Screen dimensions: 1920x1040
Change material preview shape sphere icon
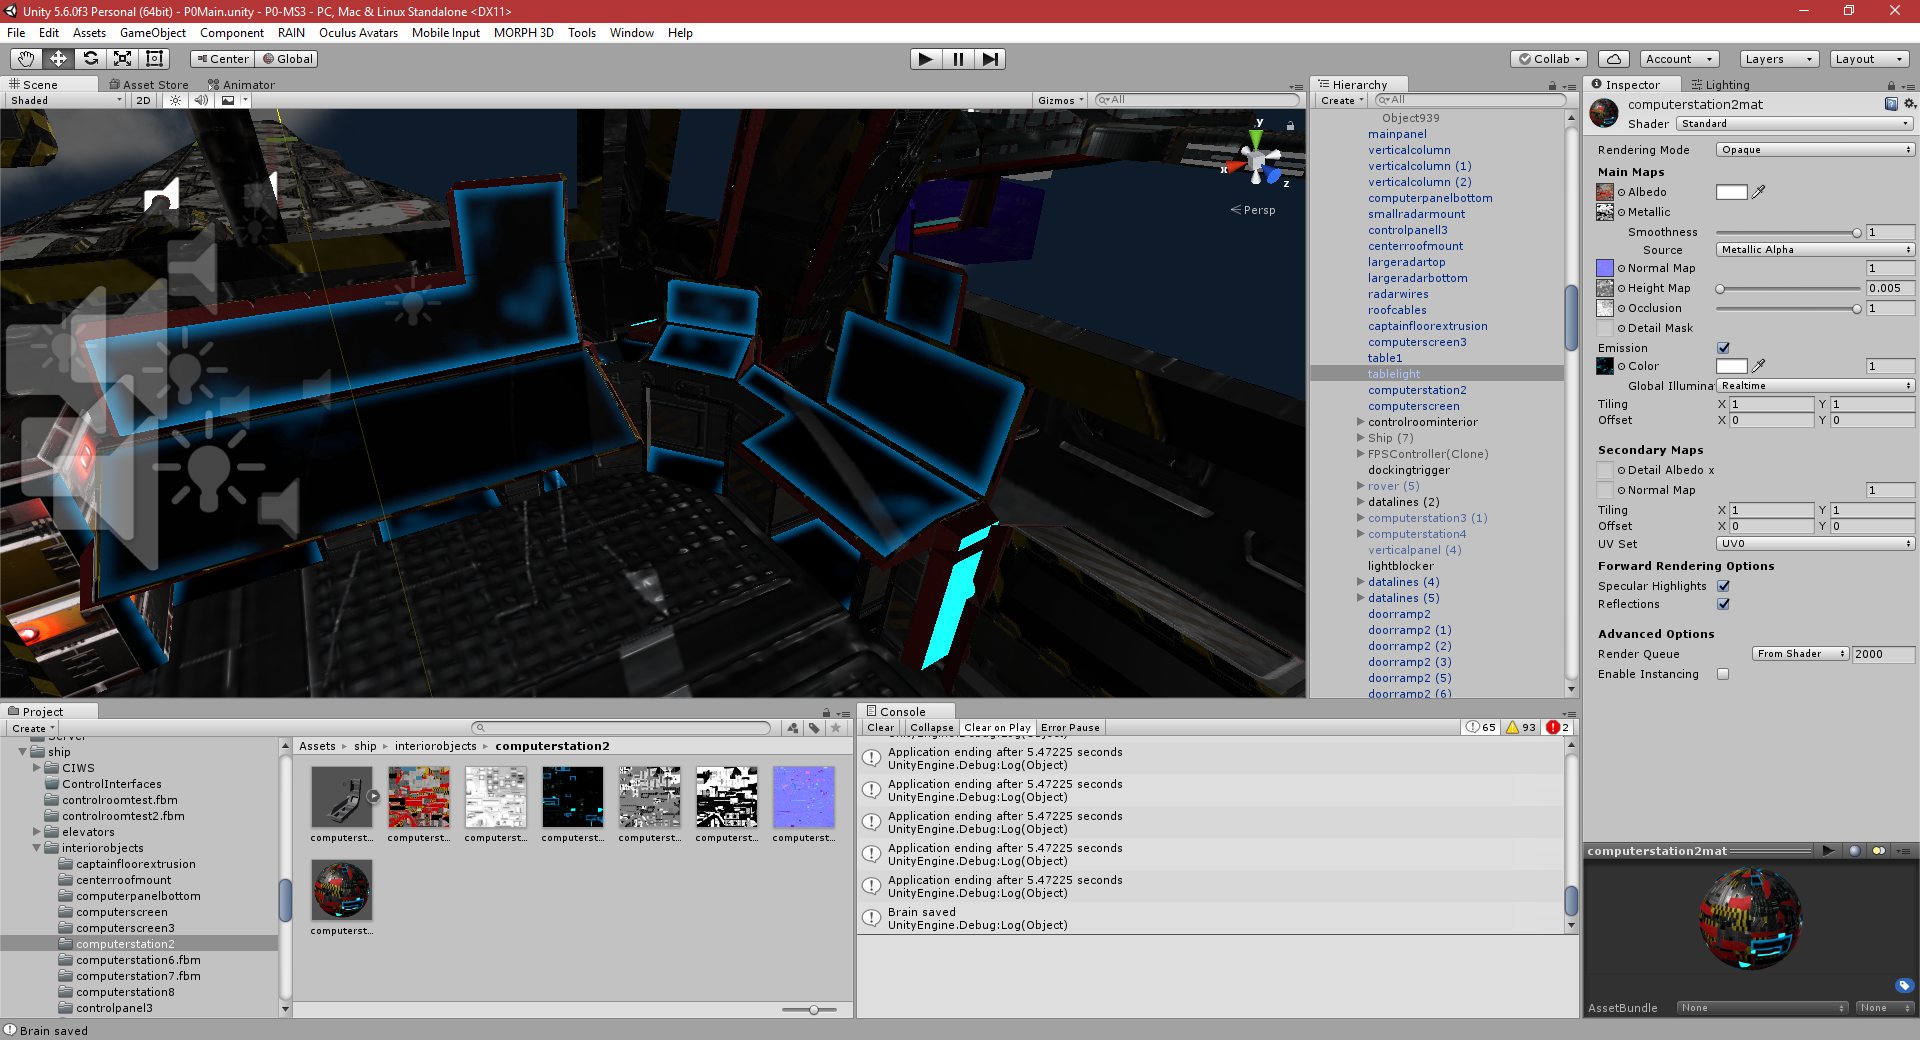coord(1855,851)
